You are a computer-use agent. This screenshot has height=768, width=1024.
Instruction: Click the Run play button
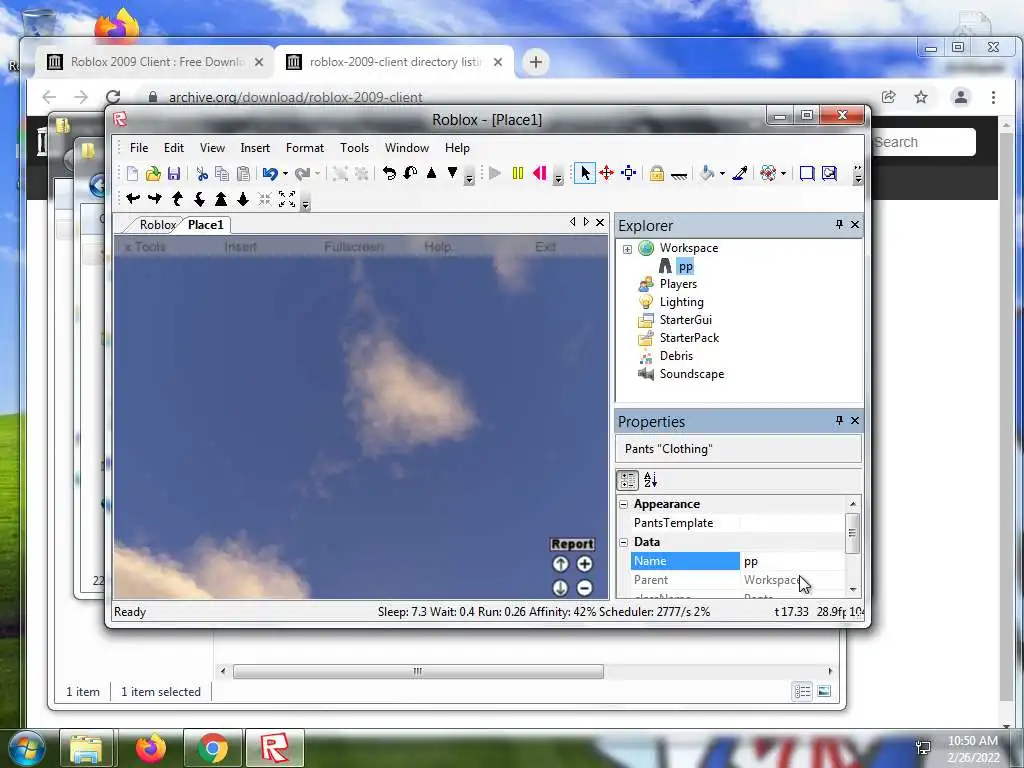[495, 173]
